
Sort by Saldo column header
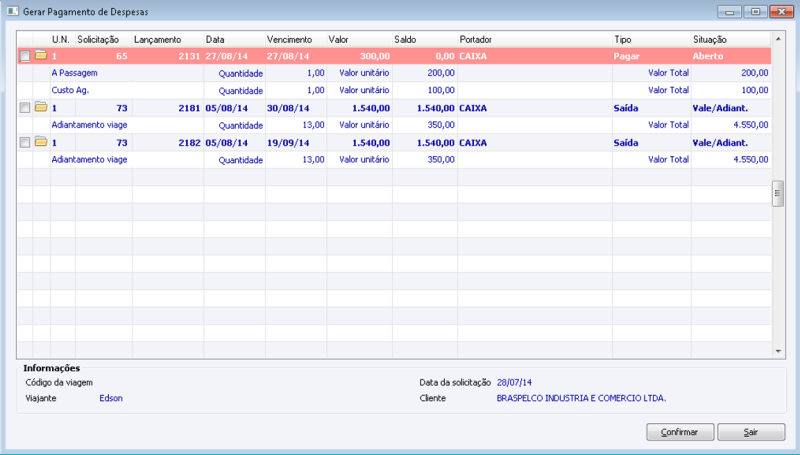tap(424, 39)
